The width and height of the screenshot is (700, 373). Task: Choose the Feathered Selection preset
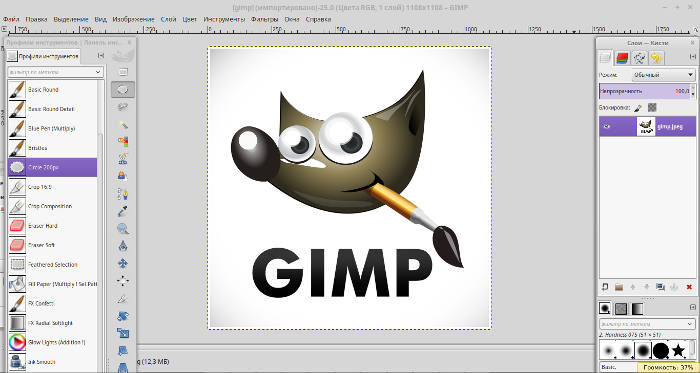pyautogui.click(x=52, y=265)
